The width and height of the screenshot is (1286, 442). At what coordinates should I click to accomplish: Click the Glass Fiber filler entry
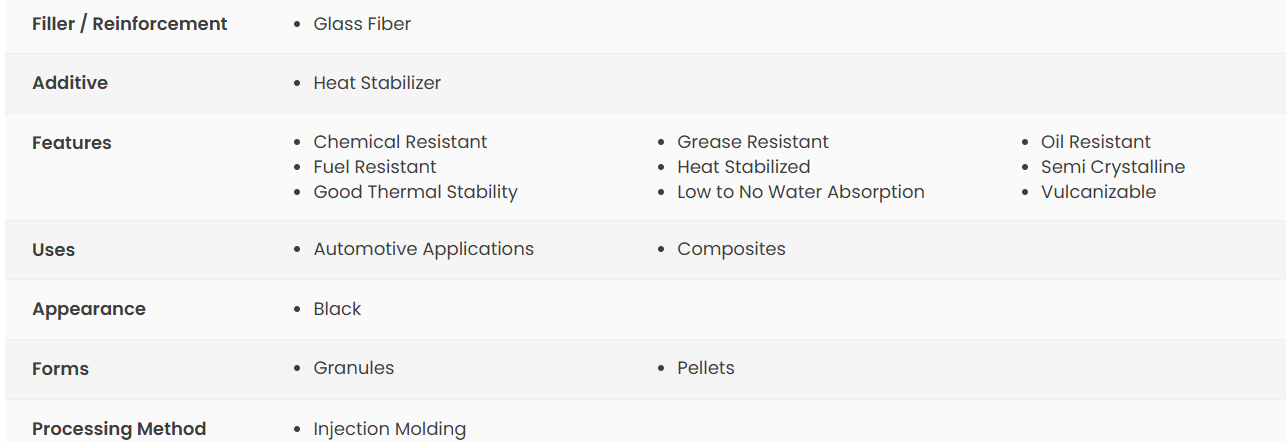(x=362, y=24)
